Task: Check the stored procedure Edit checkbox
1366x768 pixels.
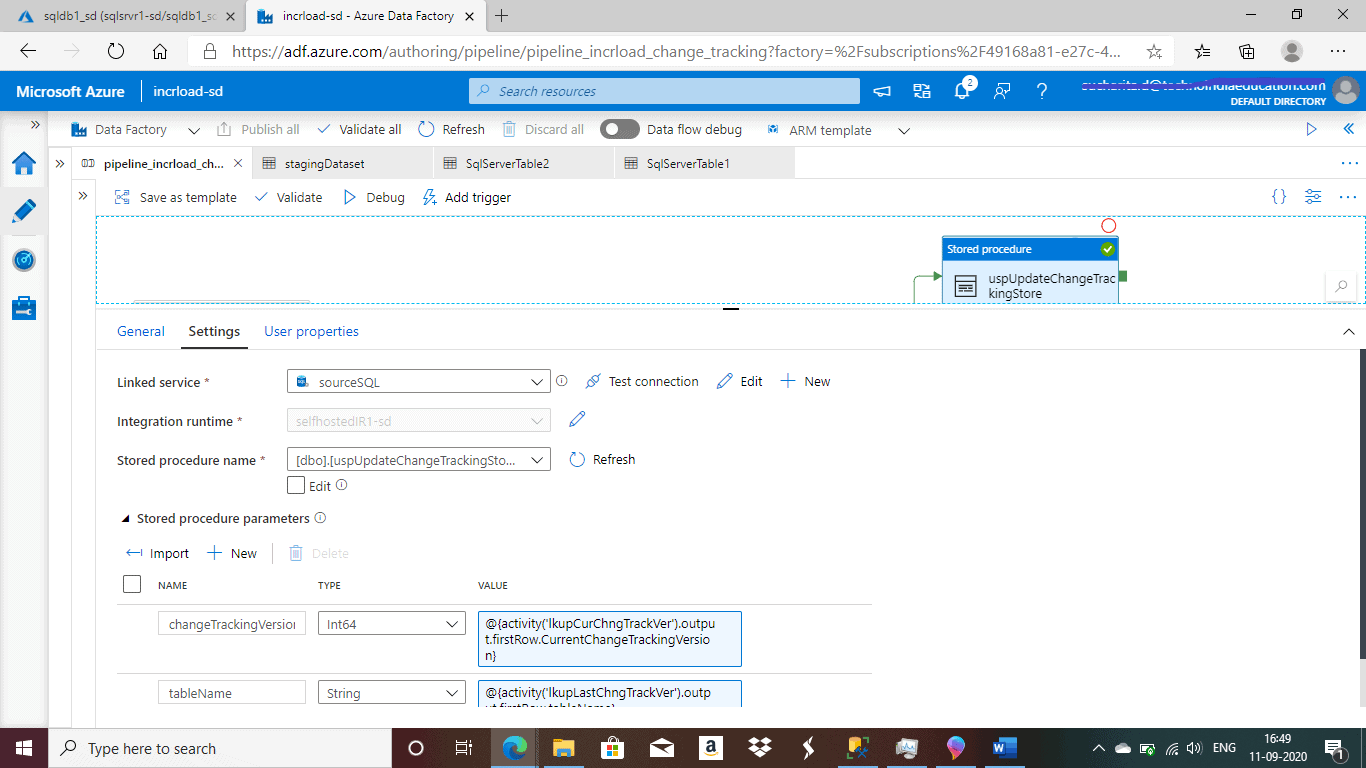Action: pos(295,485)
